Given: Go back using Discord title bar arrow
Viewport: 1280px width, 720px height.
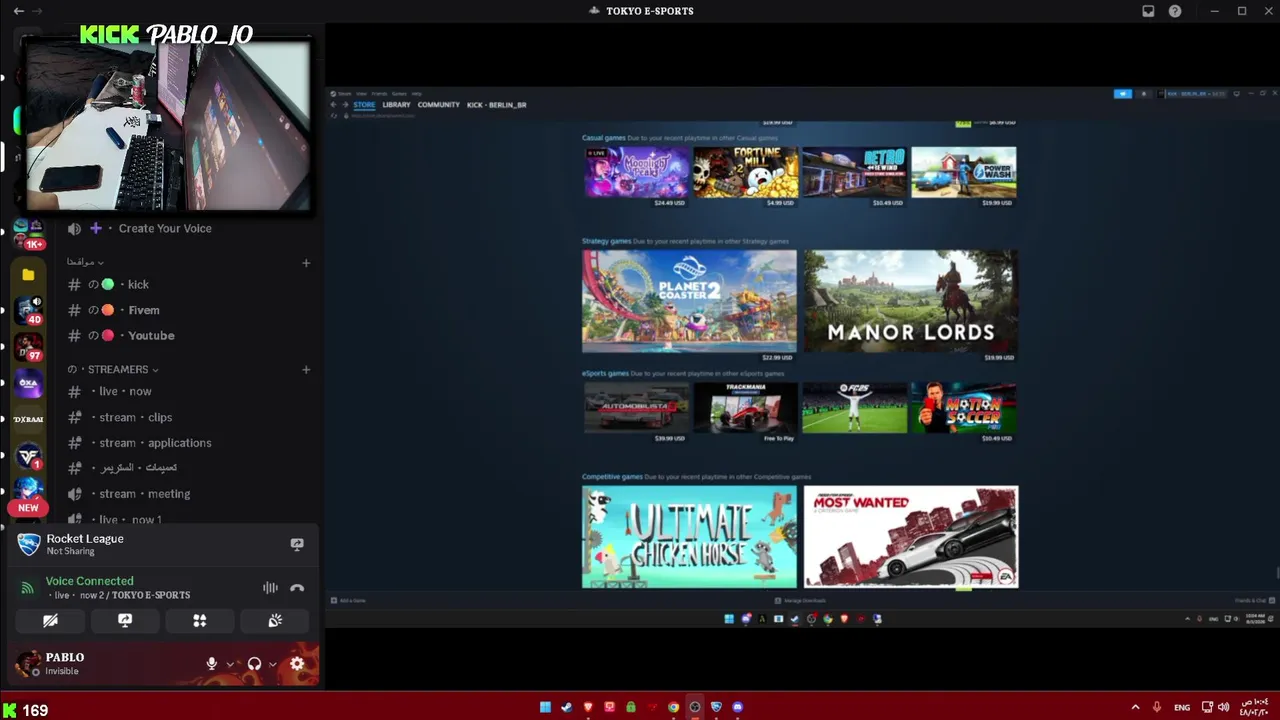Looking at the screenshot, I should (x=18, y=11).
